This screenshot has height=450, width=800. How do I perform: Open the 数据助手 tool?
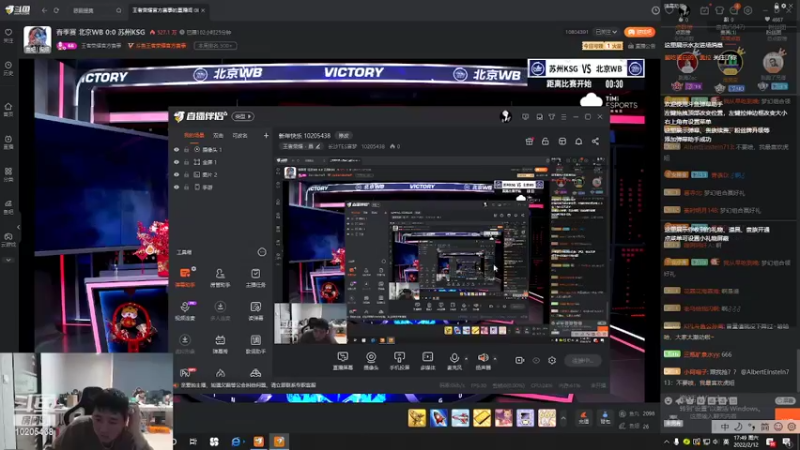coord(255,344)
